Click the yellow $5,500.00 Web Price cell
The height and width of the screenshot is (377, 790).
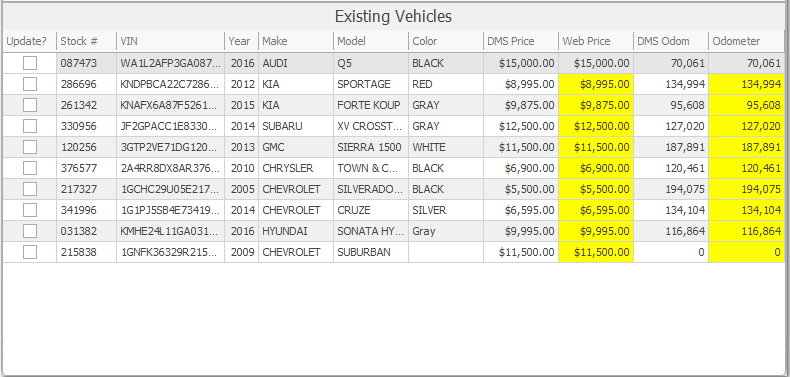[596, 189]
